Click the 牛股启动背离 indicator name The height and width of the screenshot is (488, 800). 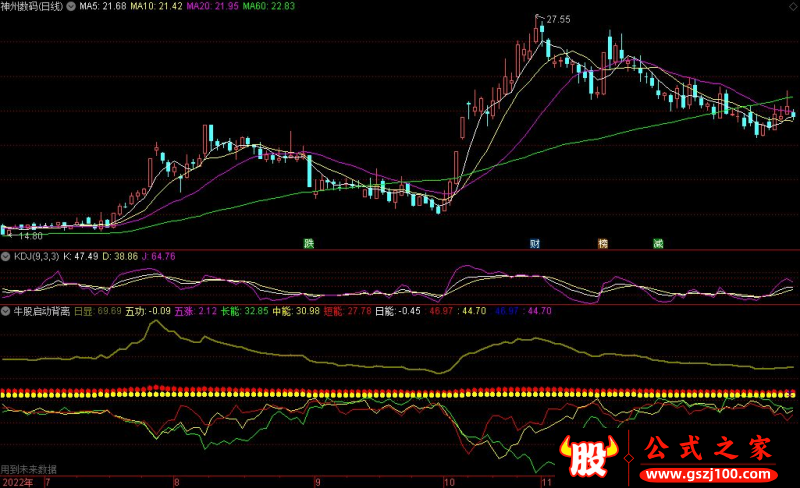[x=41, y=311]
